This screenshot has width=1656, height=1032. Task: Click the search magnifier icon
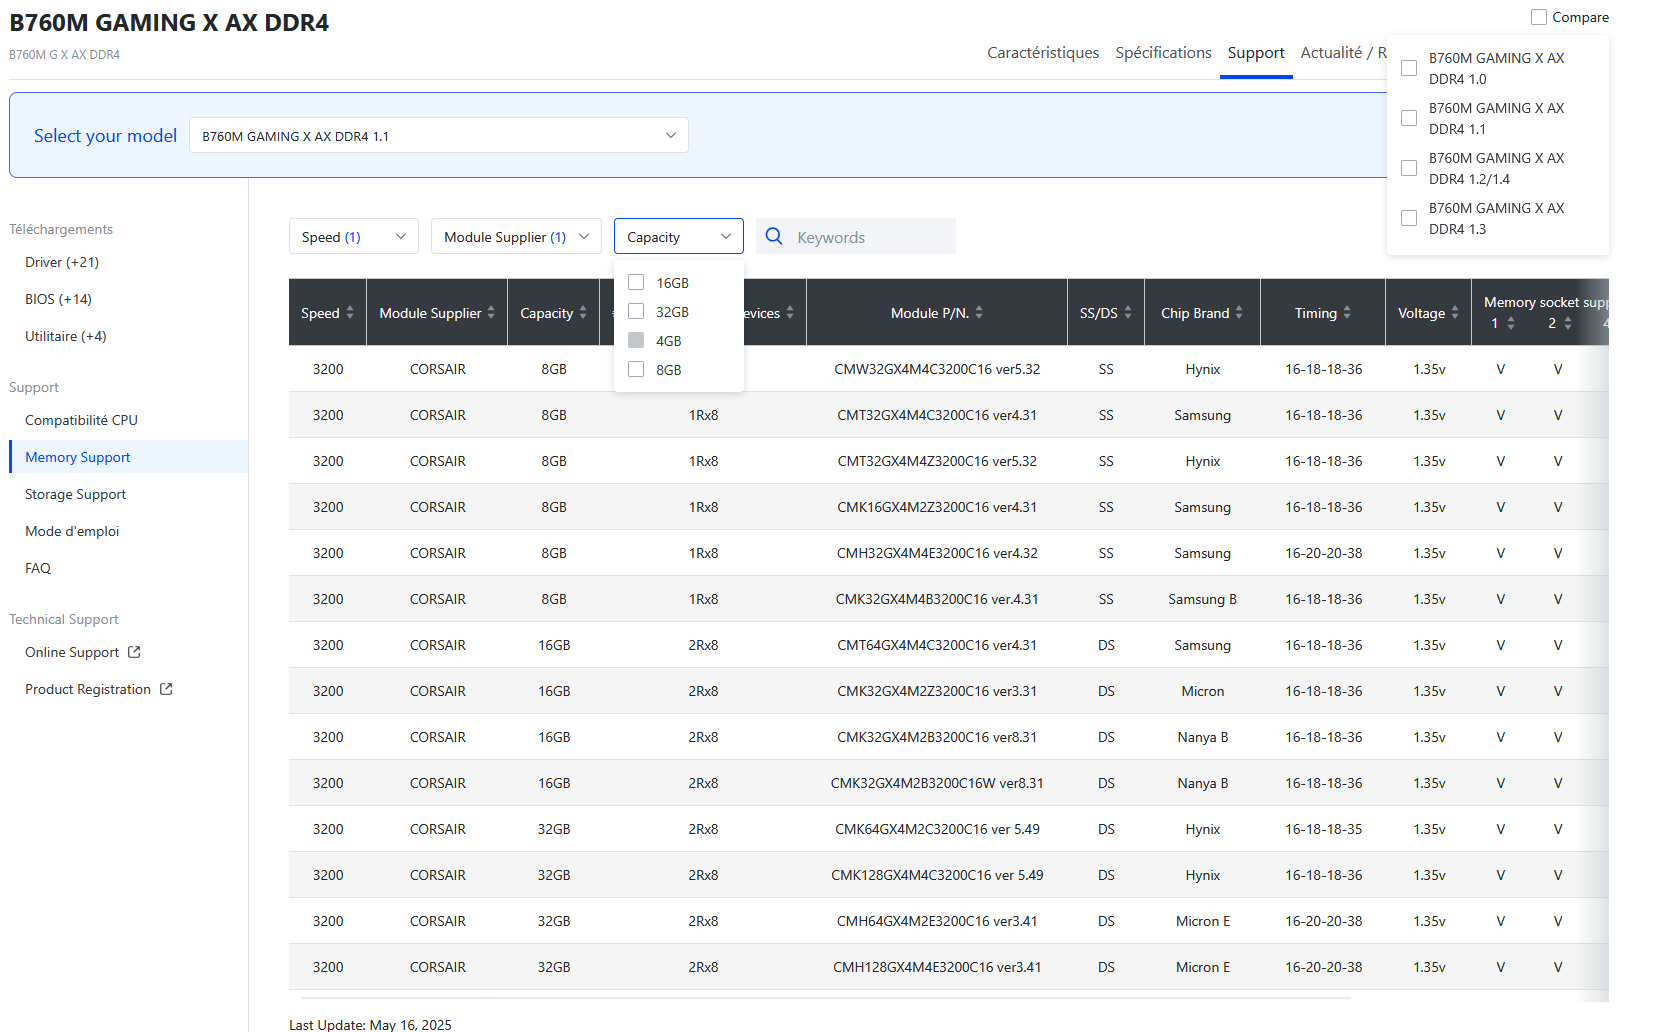click(774, 237)
